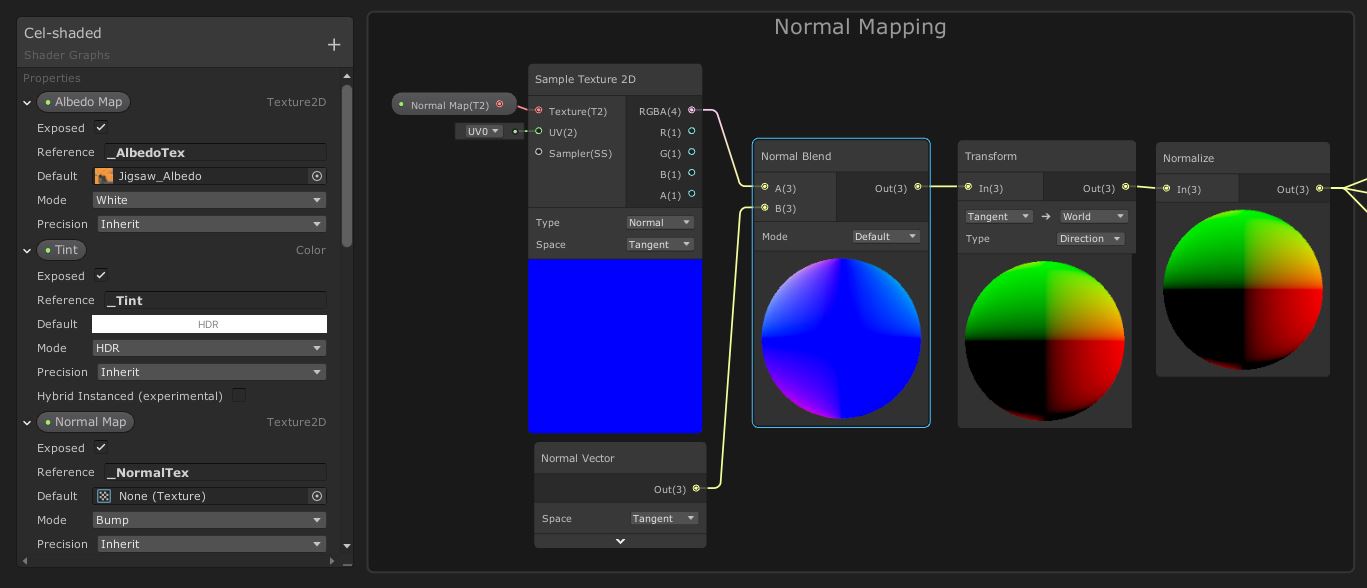Click the RGBA(4) output port on Sample Texture 2D
Viewport: 1367px width, 588px height.
point(693,111)
